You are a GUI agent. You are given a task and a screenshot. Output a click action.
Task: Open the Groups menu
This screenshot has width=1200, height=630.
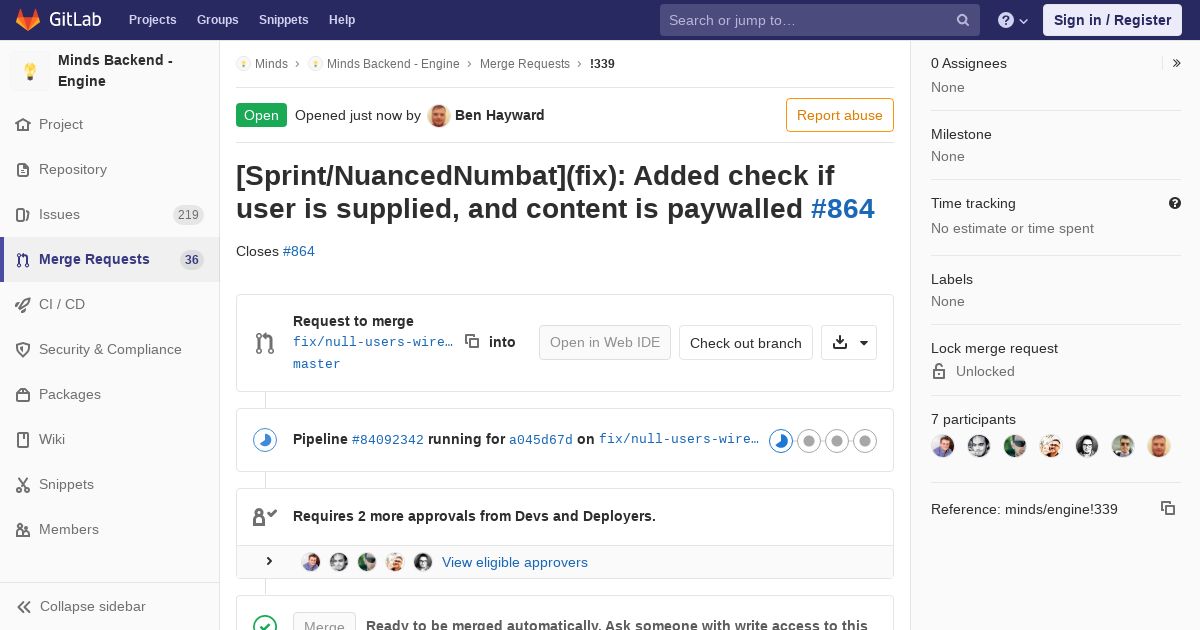[217, 20]
